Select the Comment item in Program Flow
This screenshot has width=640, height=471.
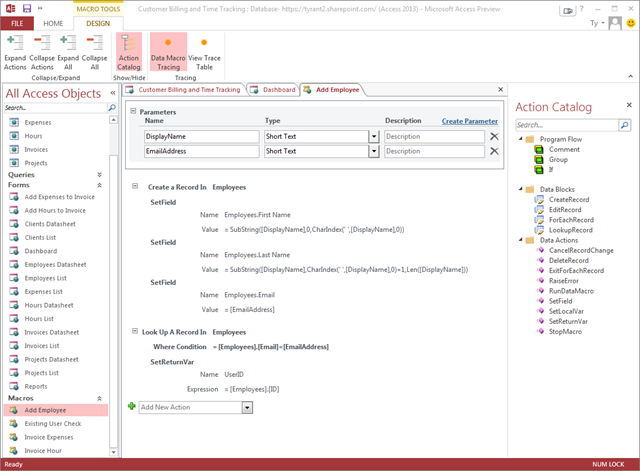(564, 149)
